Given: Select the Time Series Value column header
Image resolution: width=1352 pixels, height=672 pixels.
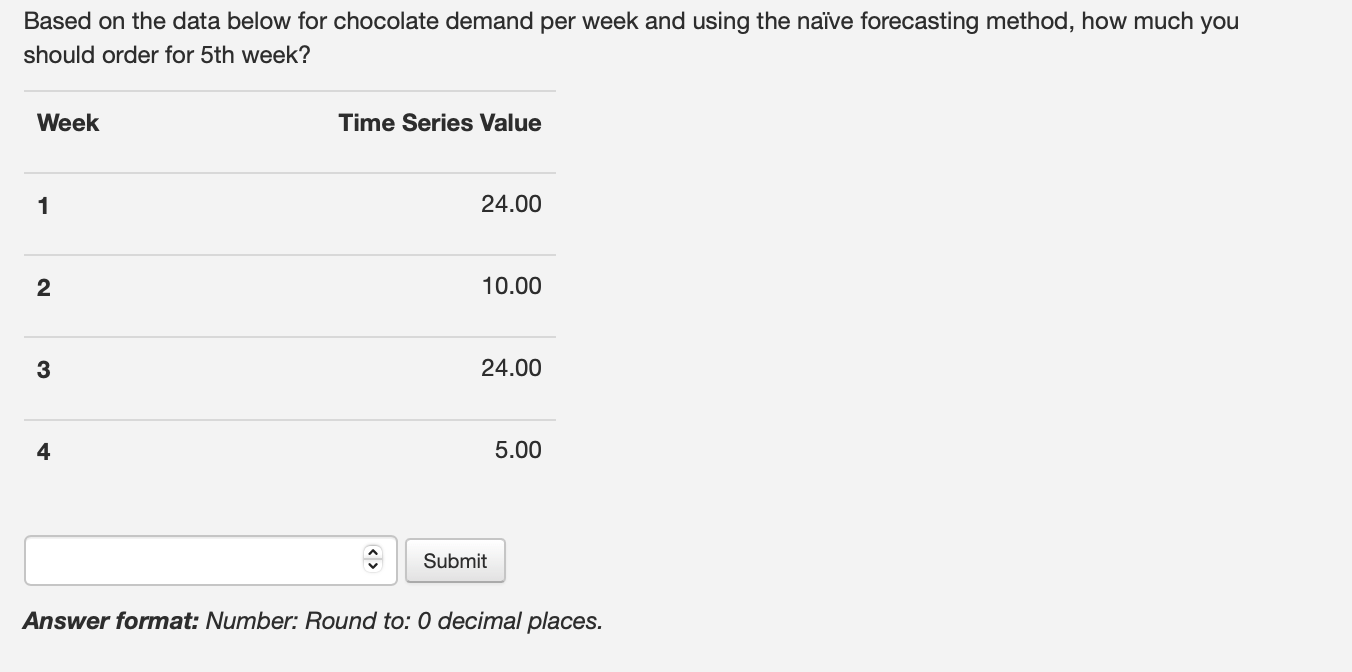Looking at the screenshot, I should [439, 122].
